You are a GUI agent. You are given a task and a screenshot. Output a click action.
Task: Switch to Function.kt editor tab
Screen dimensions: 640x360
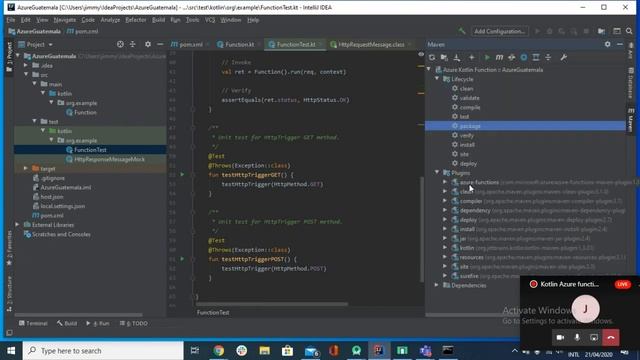pos(239,44)
